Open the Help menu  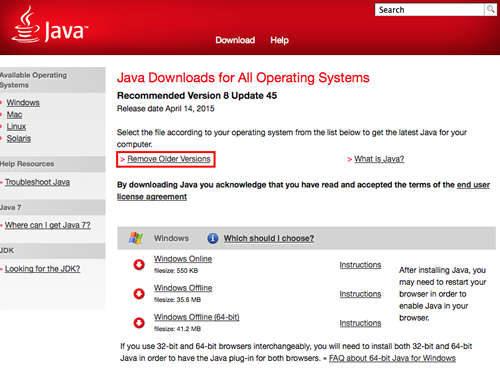pyautogui.click(x=279, y=40)
